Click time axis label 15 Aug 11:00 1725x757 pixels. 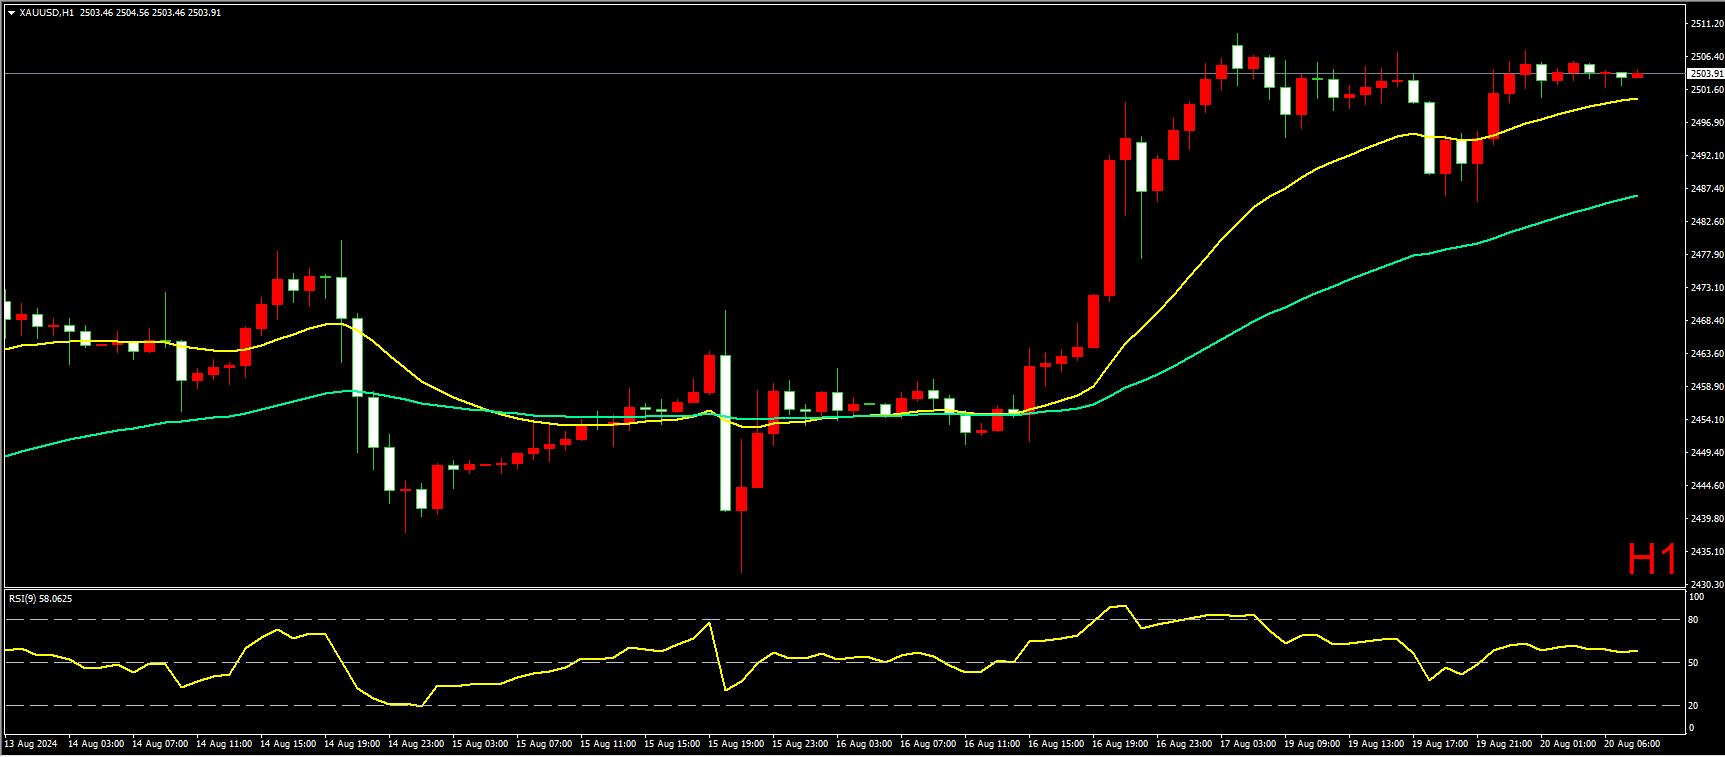click(608, 744)
